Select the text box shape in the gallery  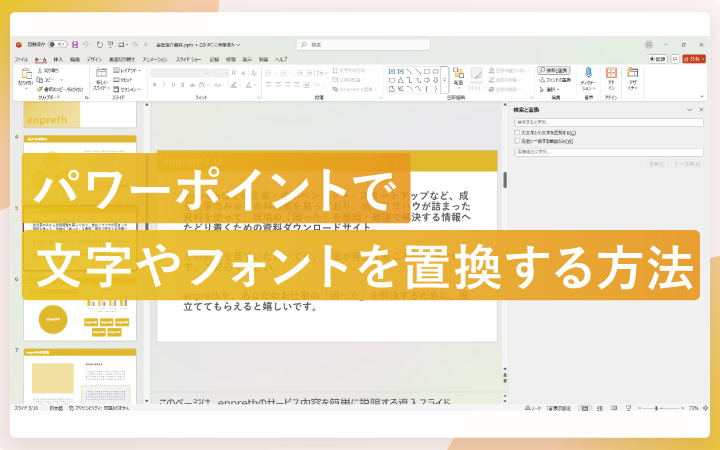tap(392, 72)
